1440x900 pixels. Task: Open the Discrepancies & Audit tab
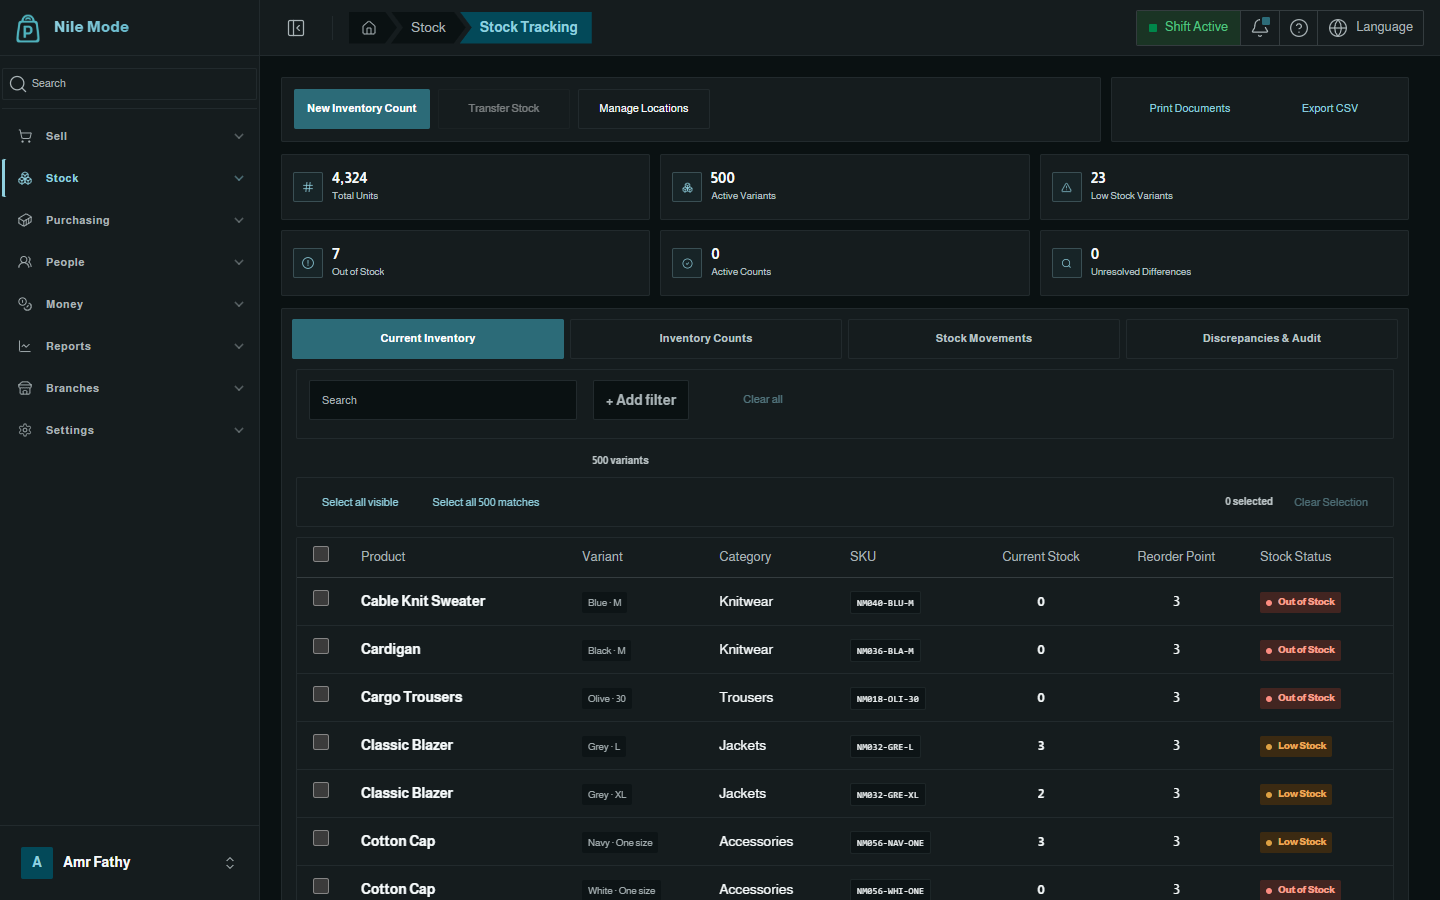coord(1262,339)
